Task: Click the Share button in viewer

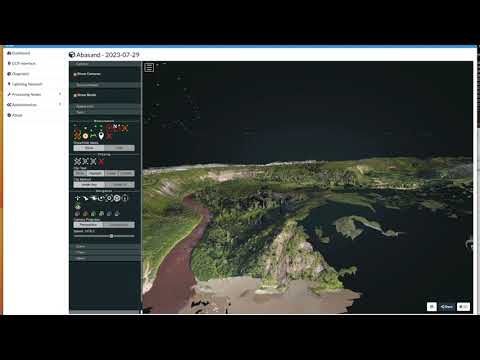Action: pos(447,307)
